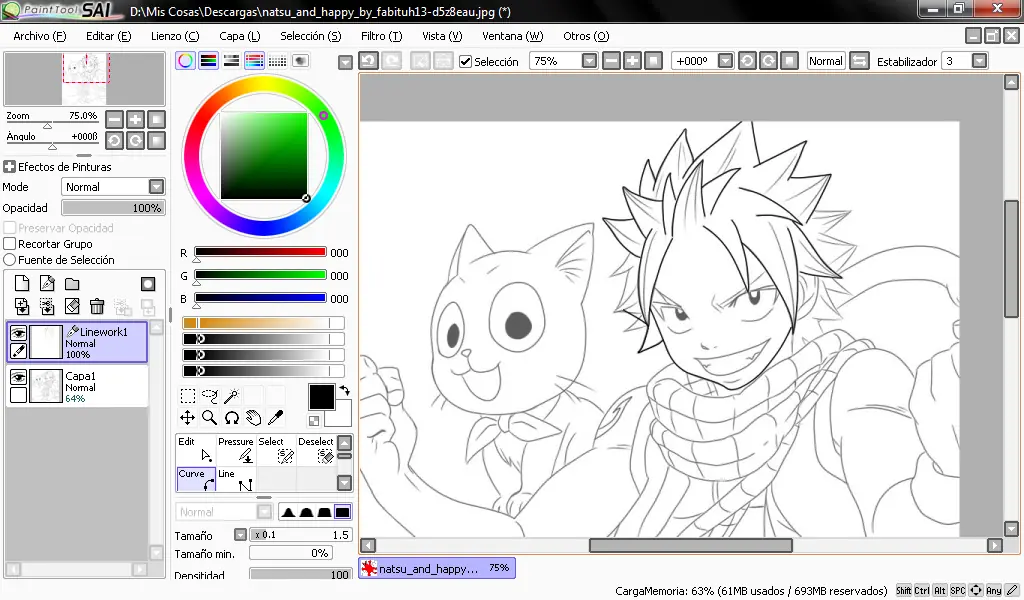Open the Archivo menu
Screen dimensions: 1024x600
[40, 36]
